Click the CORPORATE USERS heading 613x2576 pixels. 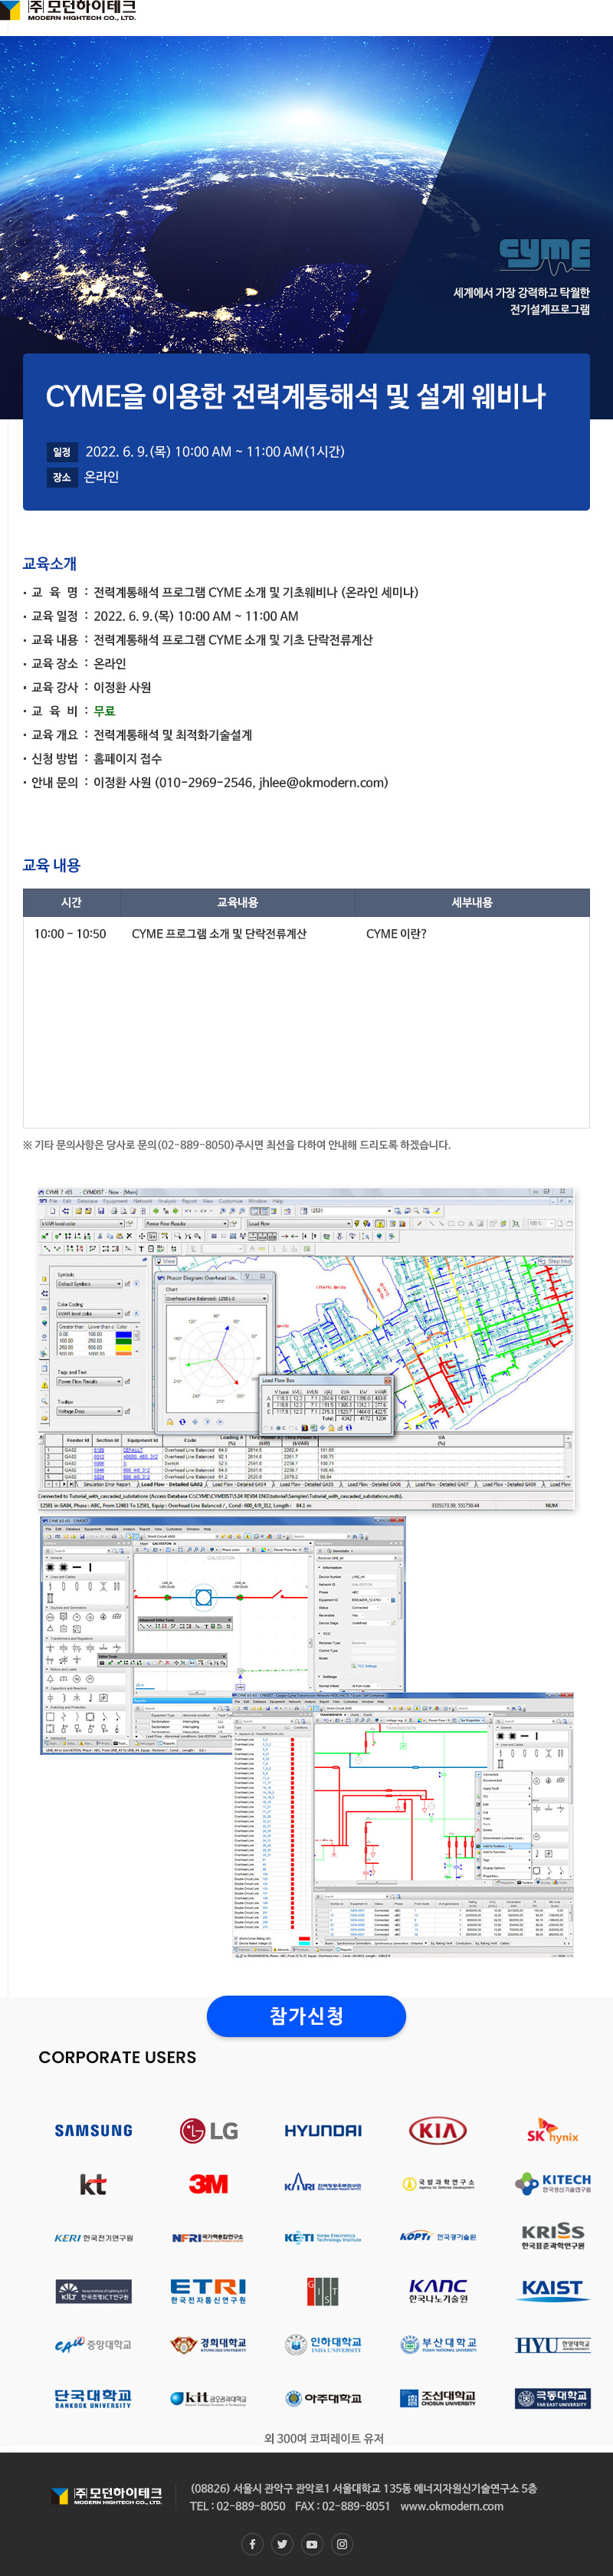coord(117,2058)
